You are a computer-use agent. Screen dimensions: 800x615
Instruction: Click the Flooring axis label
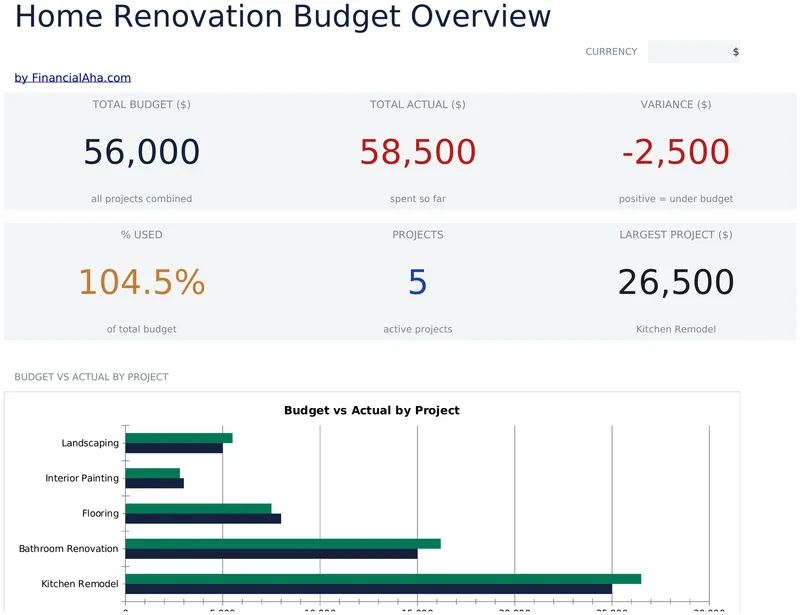pyautogui.click(x=100, y=513)
